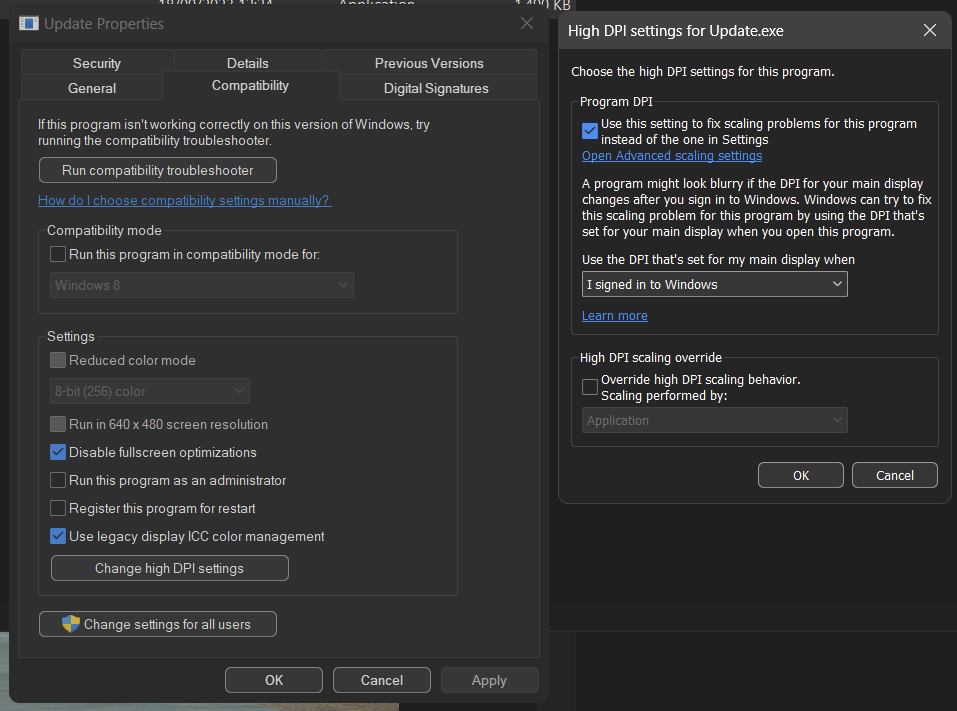Screen dimensions: 957x711
Task: Switch to the Security tab
Action: click(x=97, y=63)
